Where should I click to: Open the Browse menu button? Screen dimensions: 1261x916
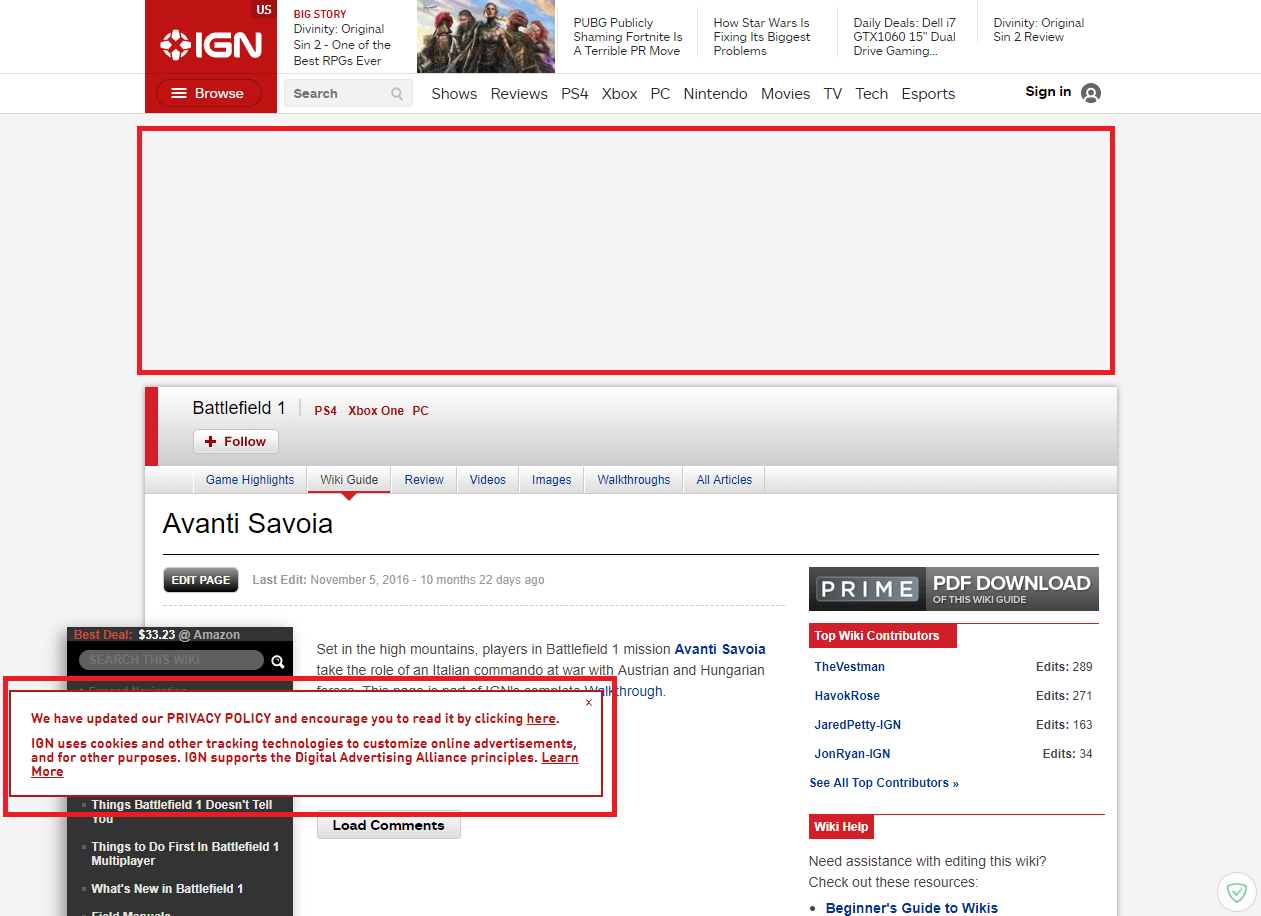209,93
